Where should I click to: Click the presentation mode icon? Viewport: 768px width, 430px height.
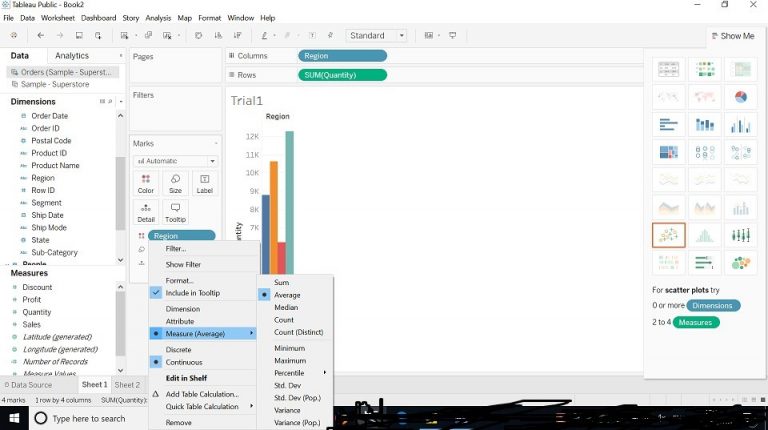point(453,35)
